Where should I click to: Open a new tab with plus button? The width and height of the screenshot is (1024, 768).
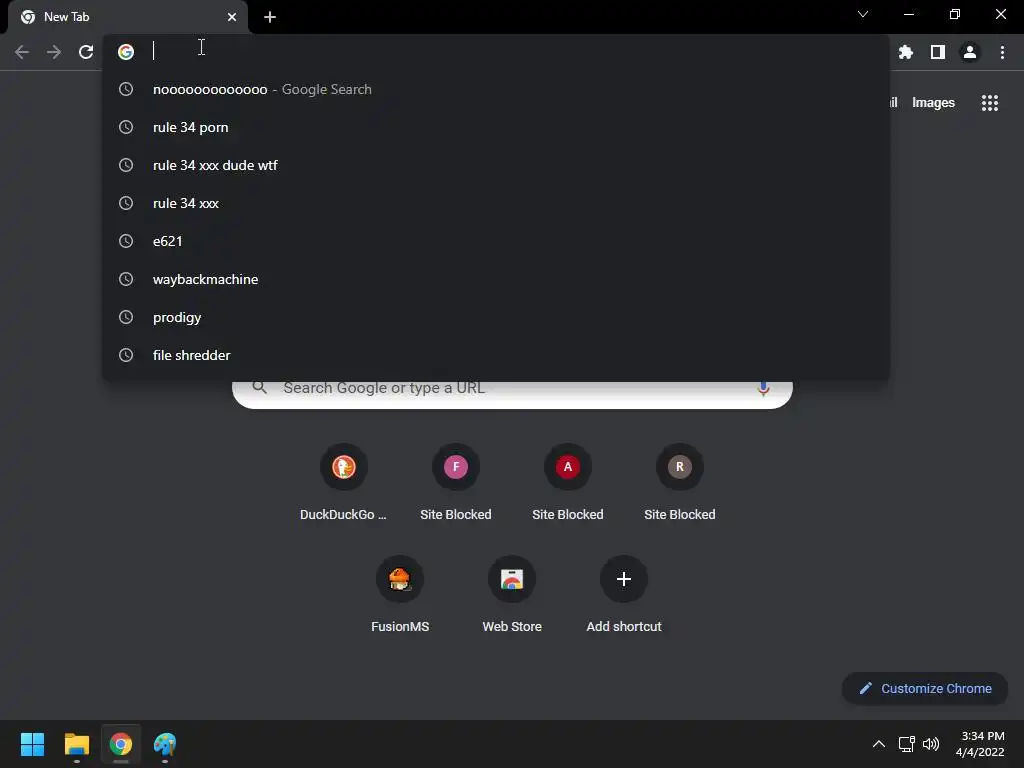coord(270,17)
